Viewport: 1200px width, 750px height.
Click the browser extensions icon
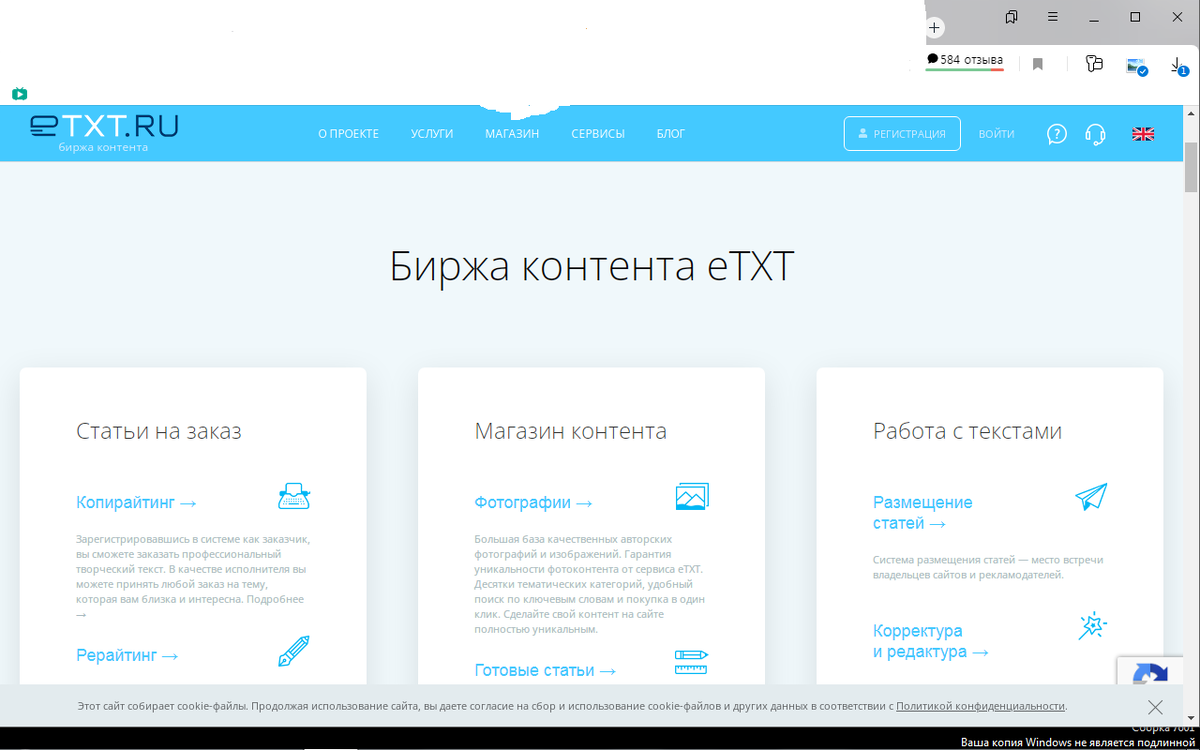[x=1094, y=64]
